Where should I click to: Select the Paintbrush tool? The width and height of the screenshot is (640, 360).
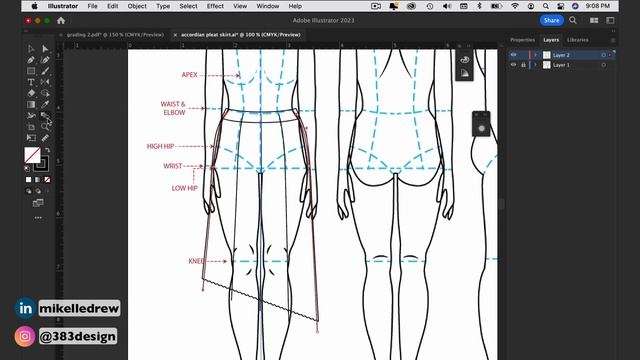pos(45,71)
